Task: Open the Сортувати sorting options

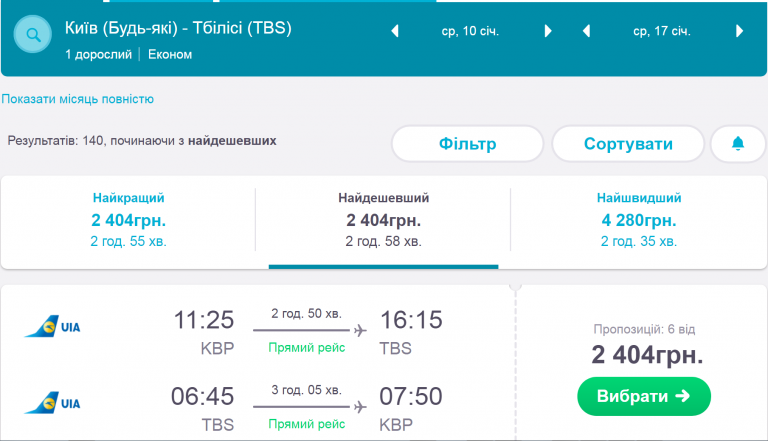Action: tap(628, 144)
